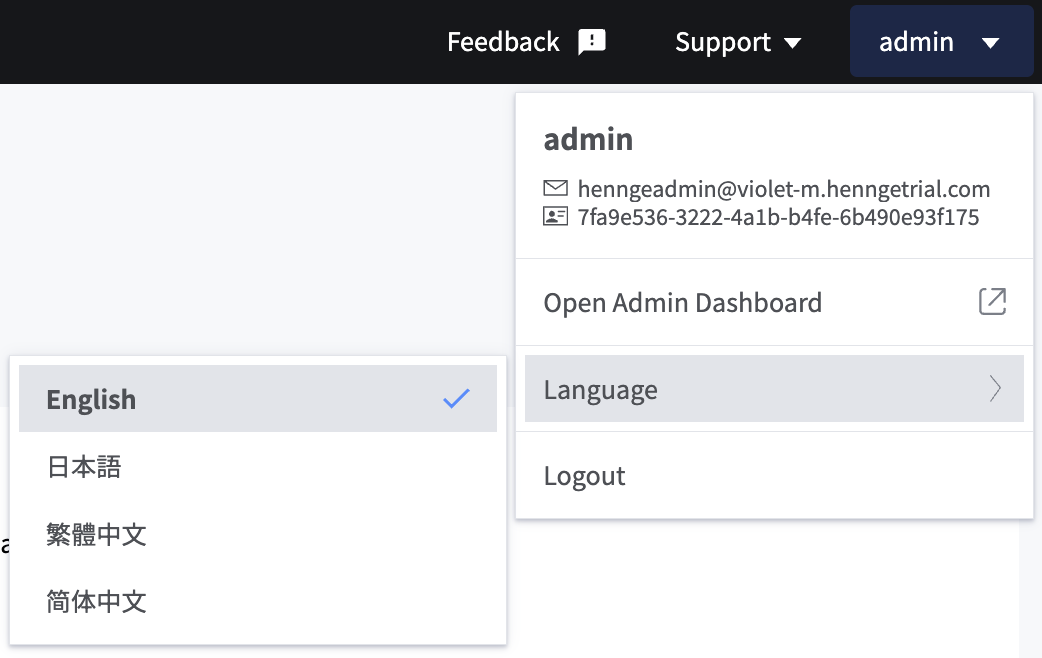Click the envelope icon beside email address
Image resolution: width=1042 pixels, height=658 pixels.
point(556,188)
